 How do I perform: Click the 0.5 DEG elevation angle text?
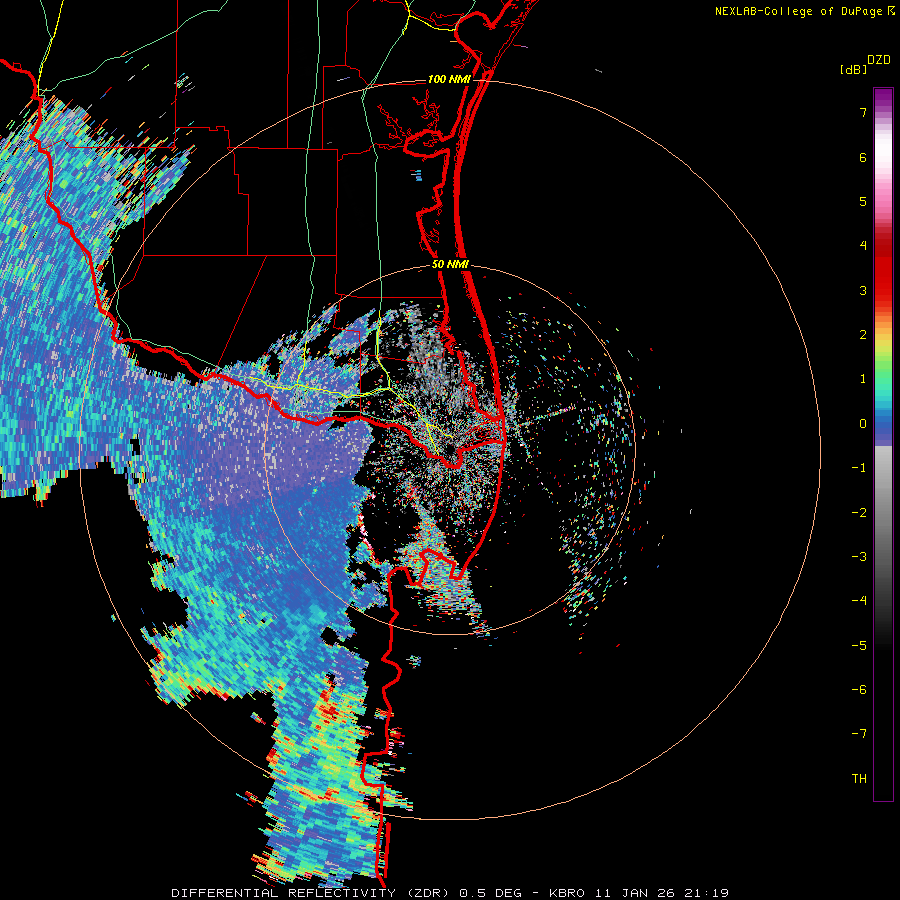pyautogui.click(x=491, y=893)
